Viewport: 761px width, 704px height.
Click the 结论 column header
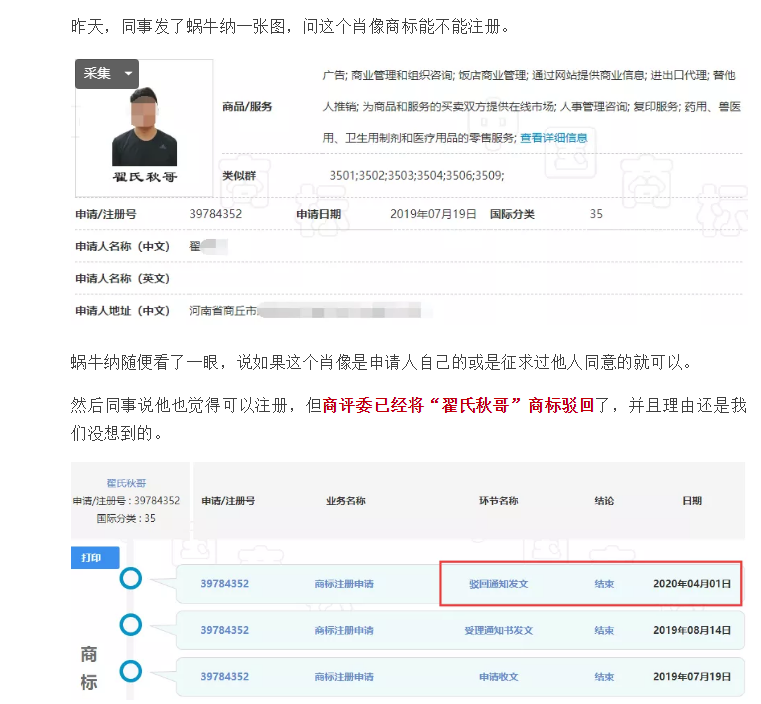tap(604, 501)
